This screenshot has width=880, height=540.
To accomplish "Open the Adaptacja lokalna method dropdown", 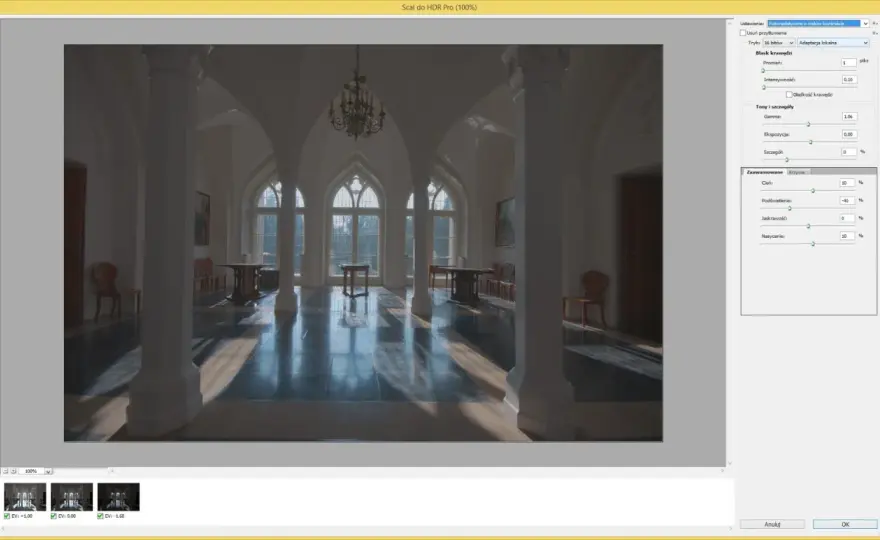I will 833,43.
